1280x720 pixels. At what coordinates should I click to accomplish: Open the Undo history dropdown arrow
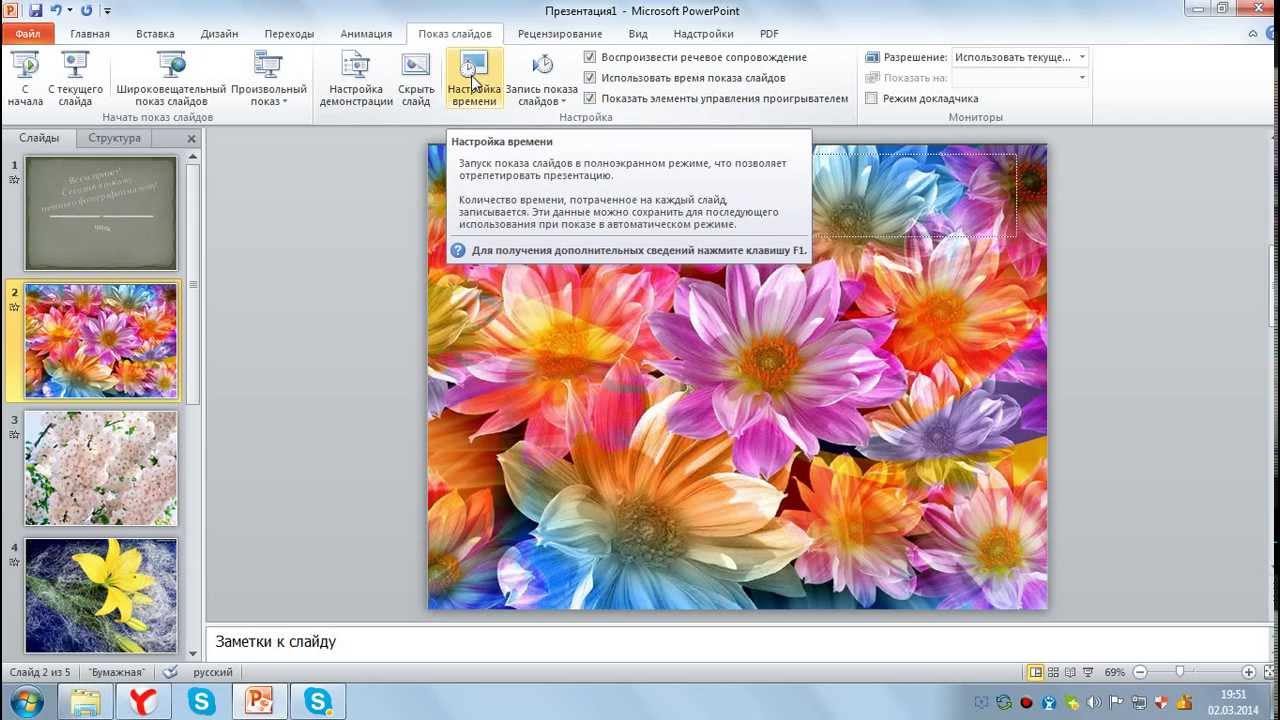click(69, 10)
